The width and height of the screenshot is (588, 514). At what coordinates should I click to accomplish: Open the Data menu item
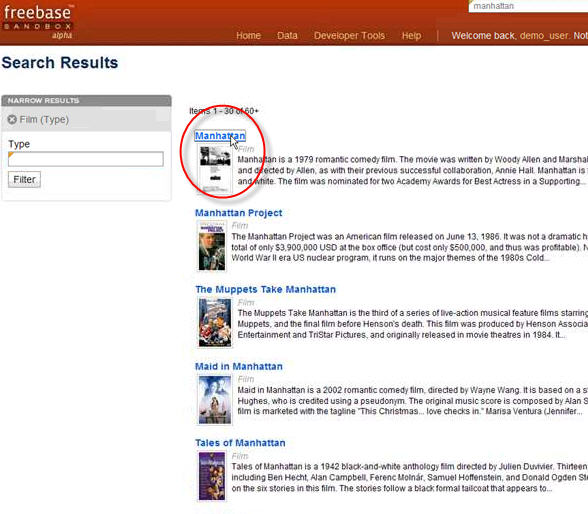click(287, 36)
